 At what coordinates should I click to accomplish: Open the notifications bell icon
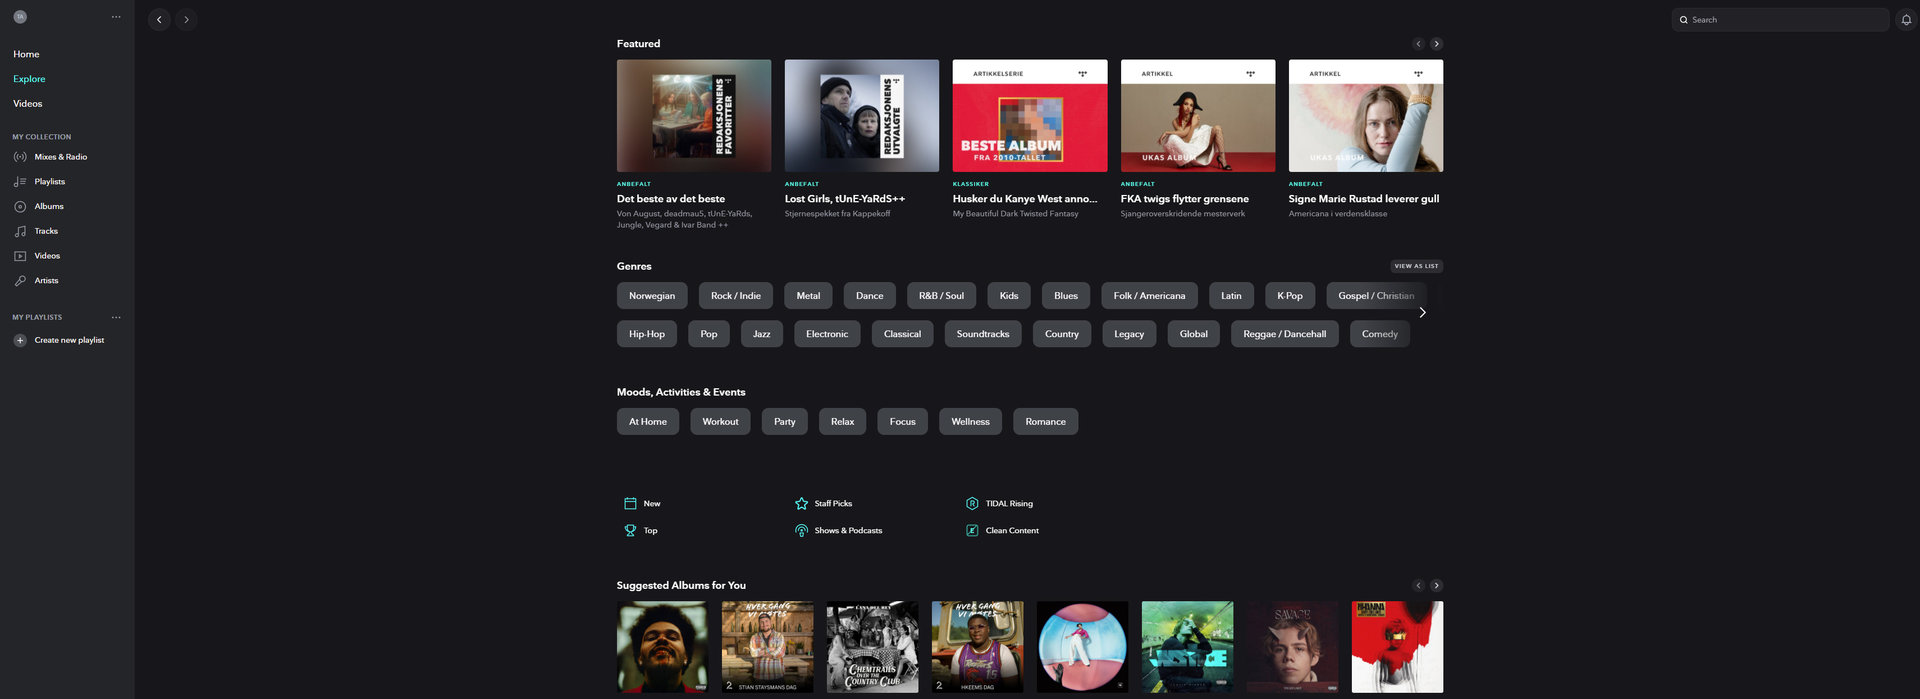(x=1906, y=20)
